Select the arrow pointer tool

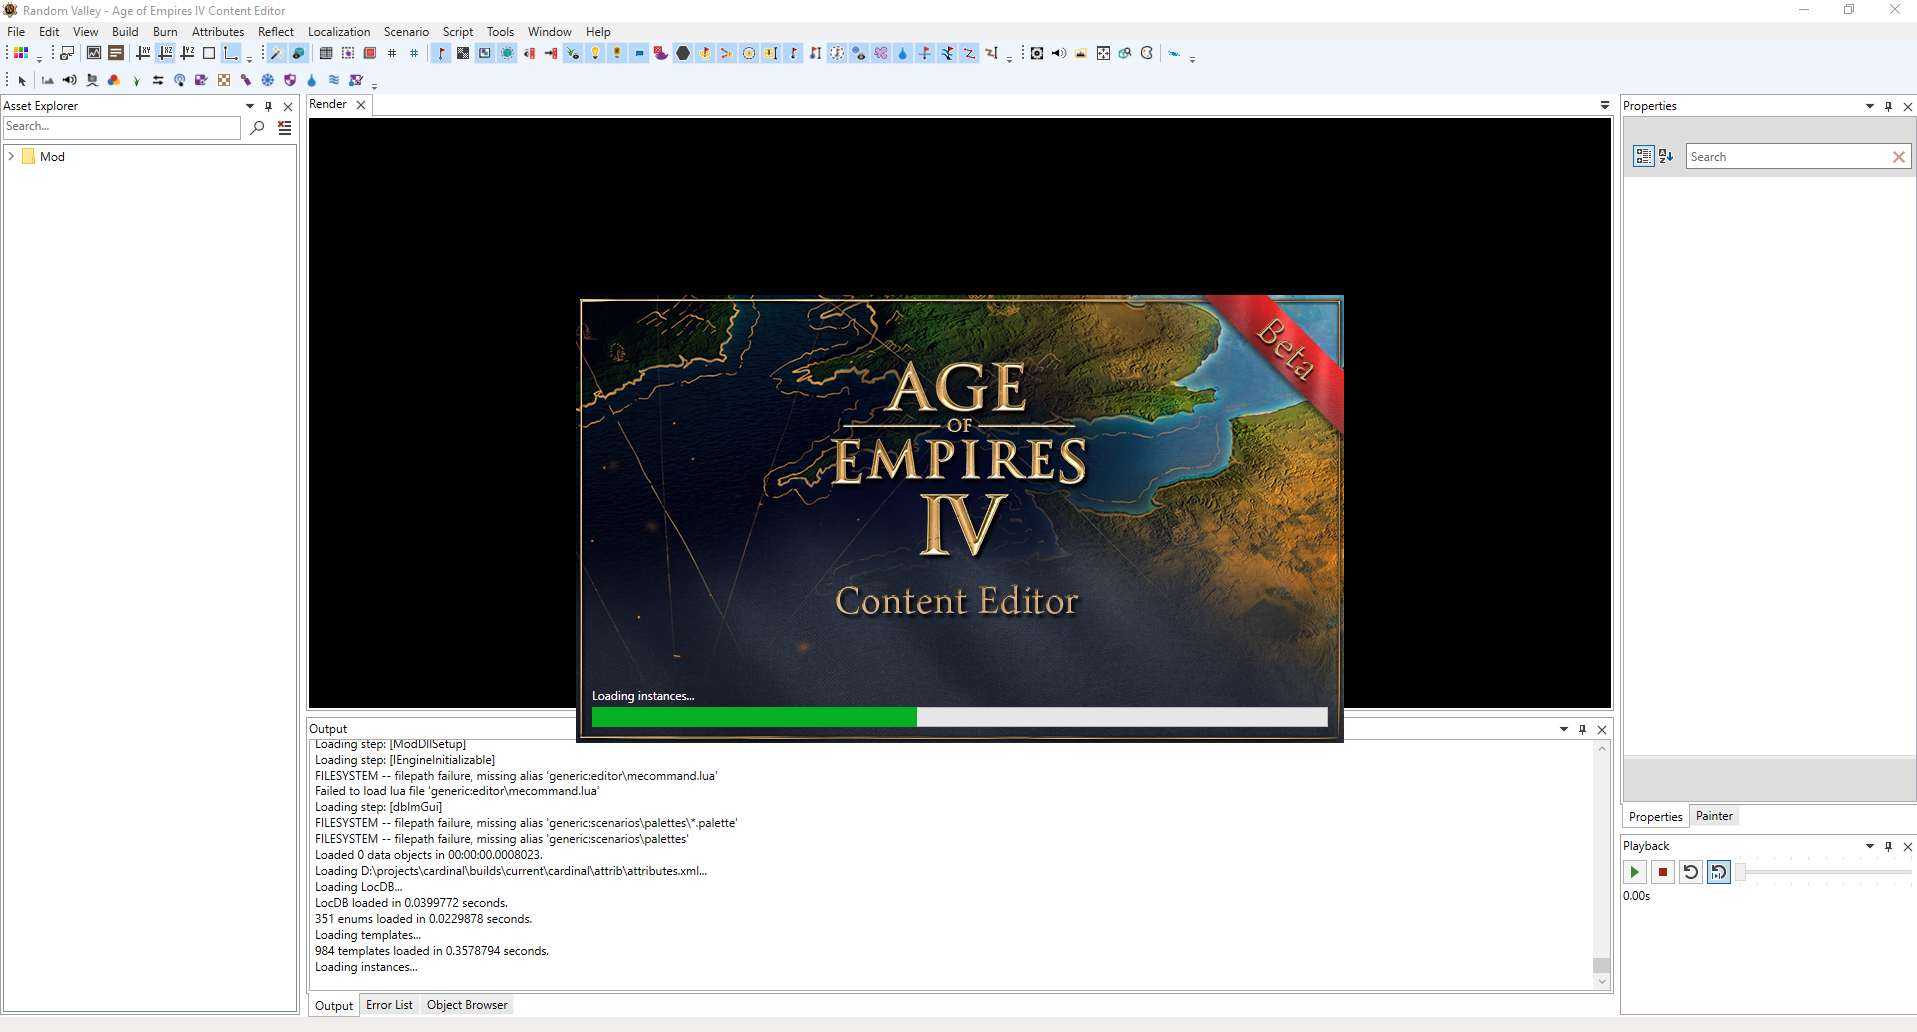tap(21, 81)
